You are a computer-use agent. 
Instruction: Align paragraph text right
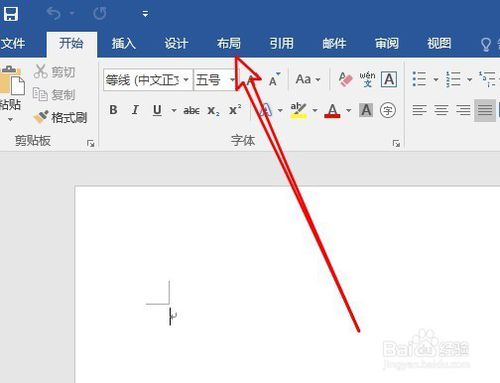point(463,110)
